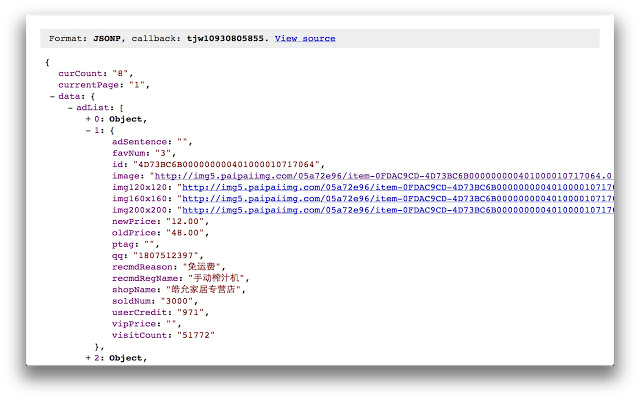
Task: Open the View source link
Action: coord(305,38)
